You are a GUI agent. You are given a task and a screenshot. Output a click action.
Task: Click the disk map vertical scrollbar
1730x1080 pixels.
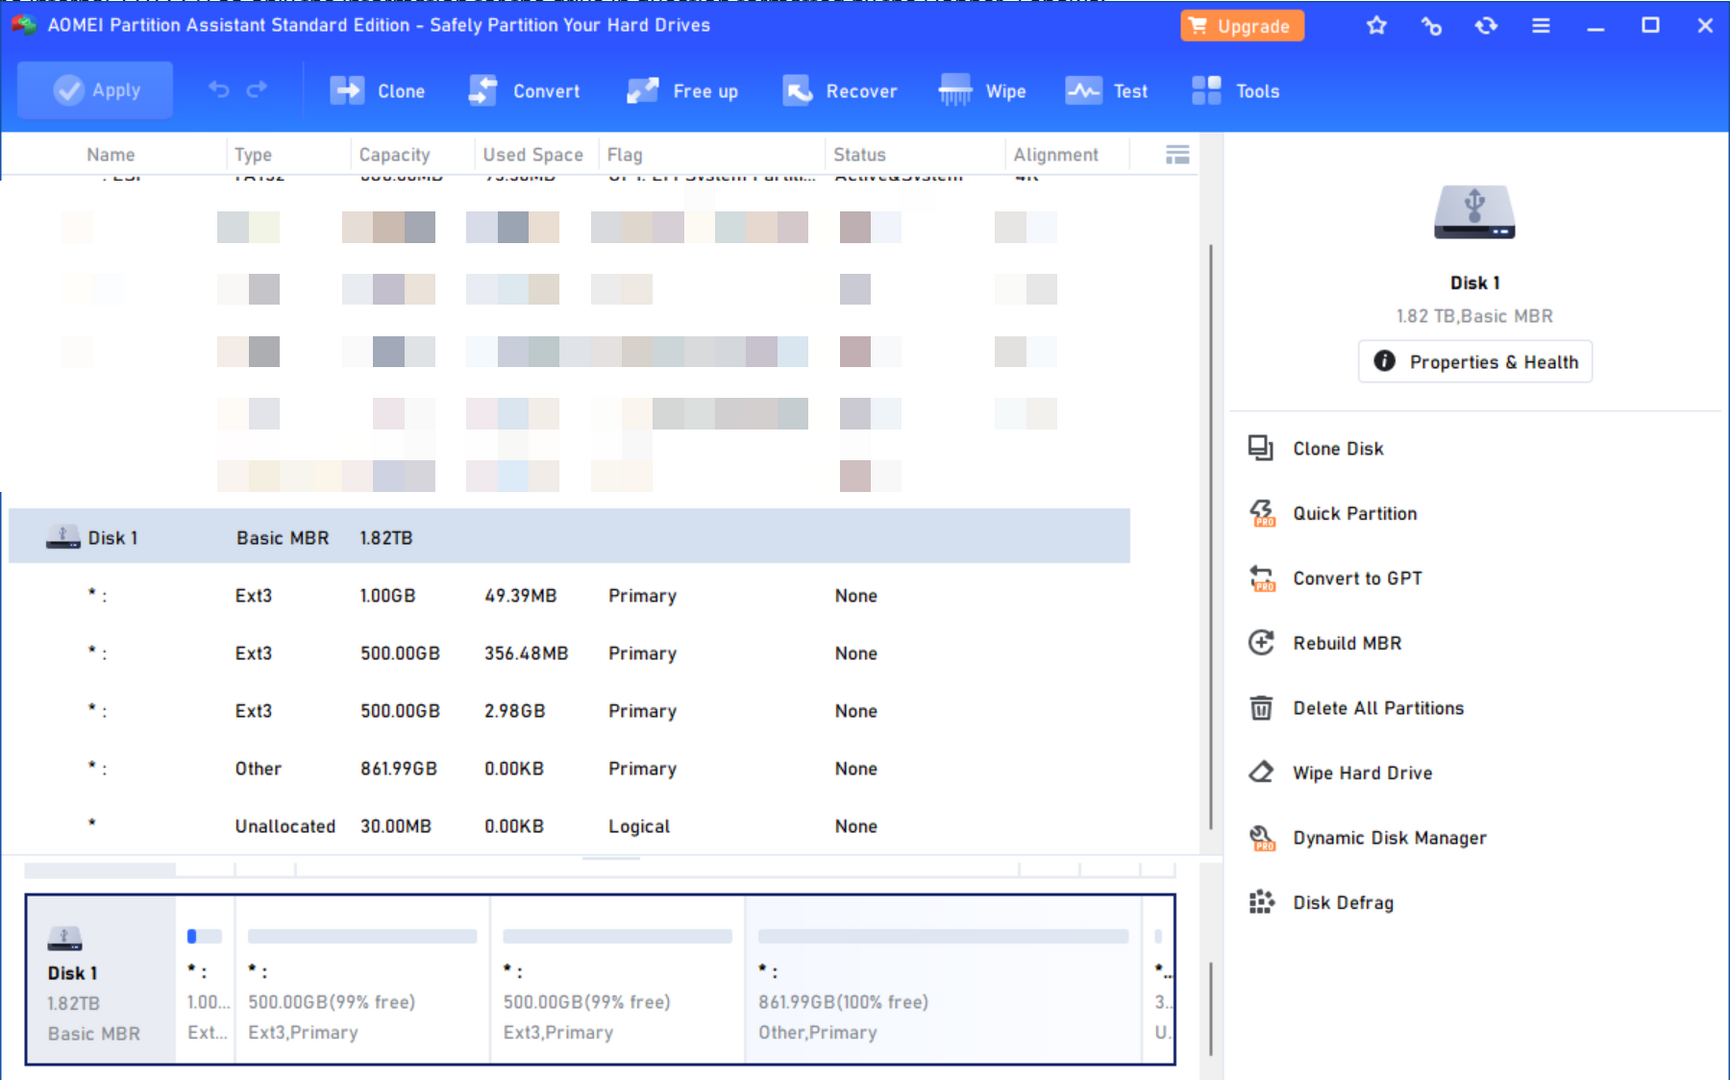pyautogui.click(x=1211, y=1008)
